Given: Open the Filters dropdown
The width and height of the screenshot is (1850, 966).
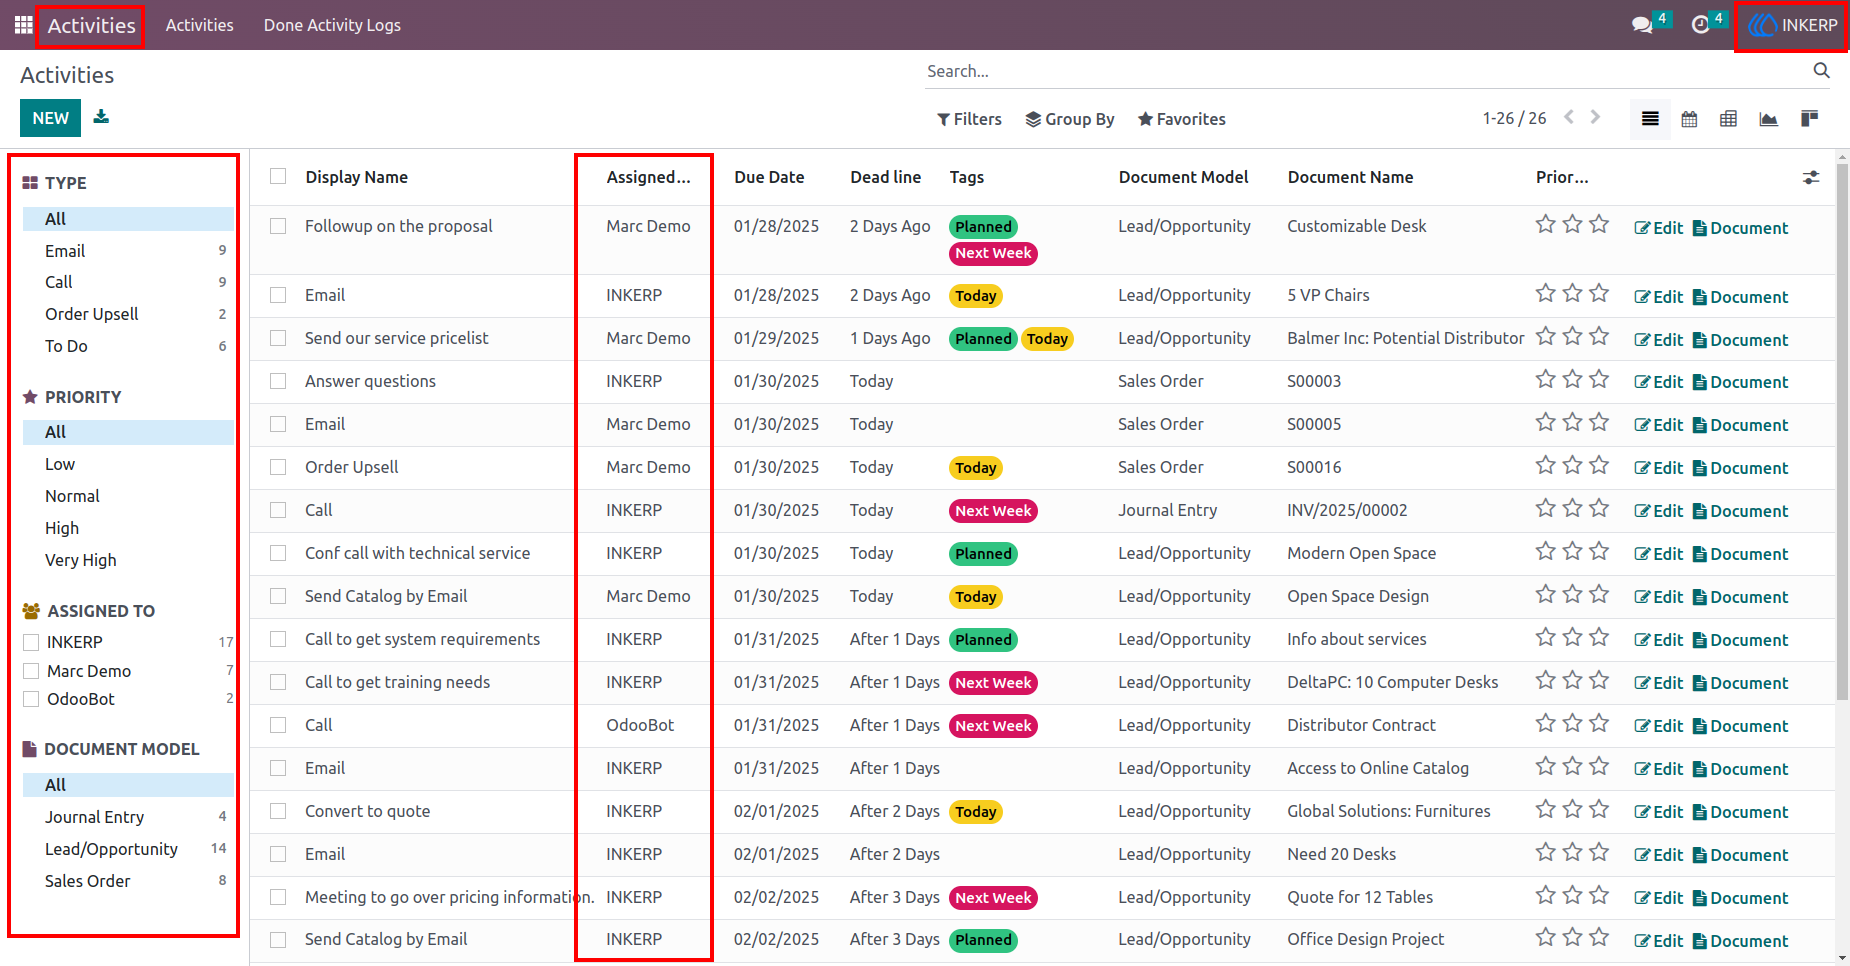Looking at the screenshot, I should [x=969, y=119].
